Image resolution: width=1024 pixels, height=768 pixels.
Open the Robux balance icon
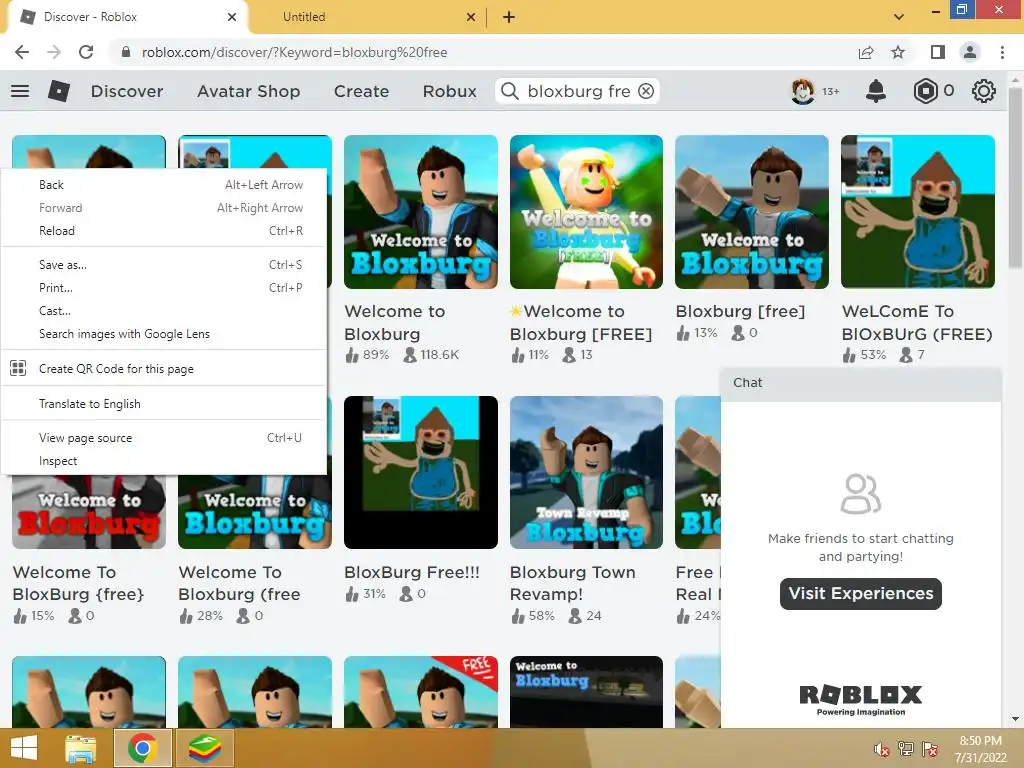[925, 91]
